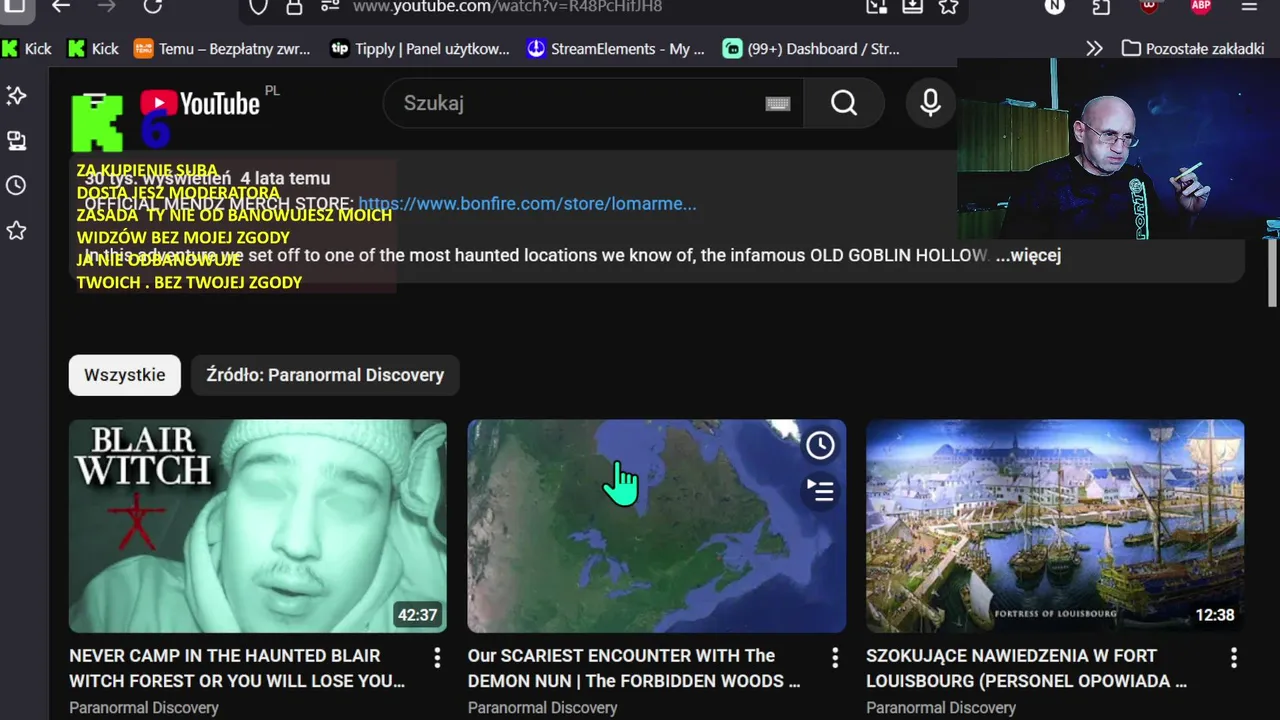This screenshot has width=1280, height=720.
Task: Open the second Kick bookmark
Action: [x=93, y=48]
